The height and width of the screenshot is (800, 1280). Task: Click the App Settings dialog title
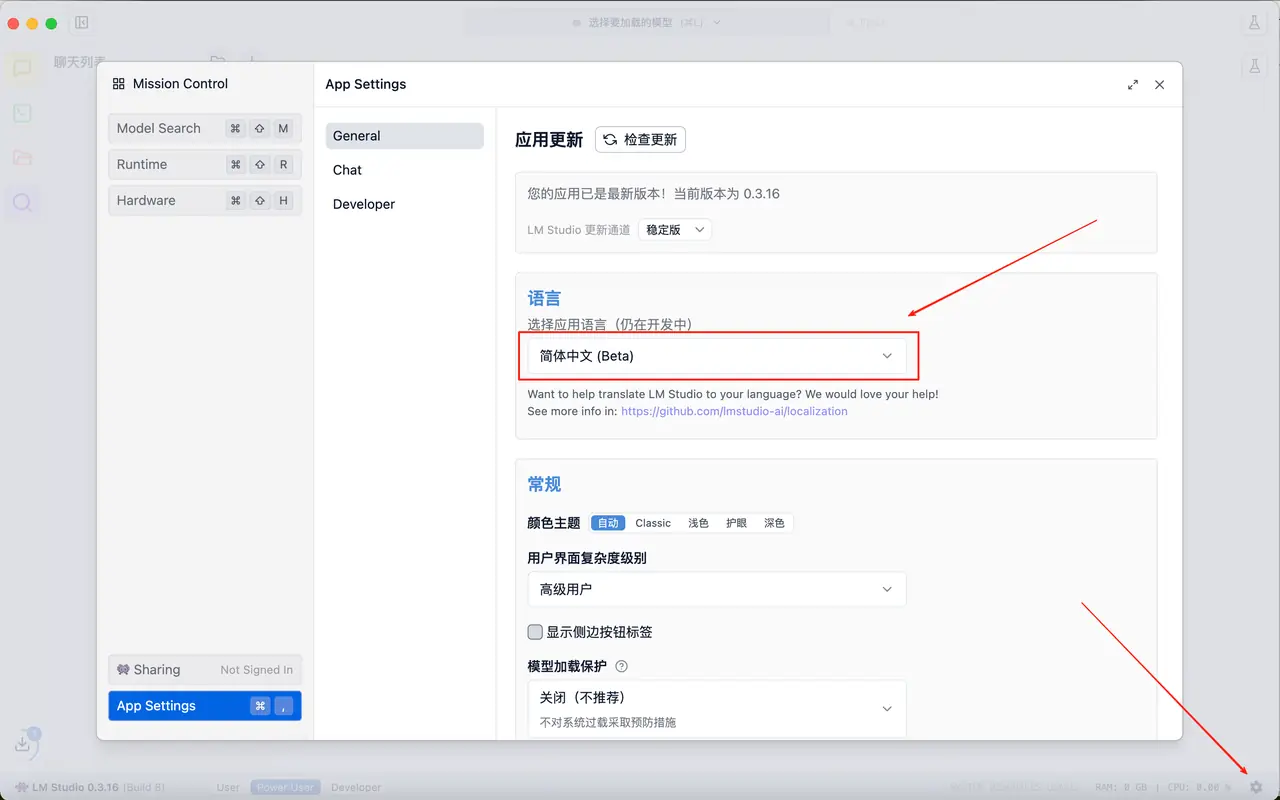pyautogui.click(x=366, y=84)
